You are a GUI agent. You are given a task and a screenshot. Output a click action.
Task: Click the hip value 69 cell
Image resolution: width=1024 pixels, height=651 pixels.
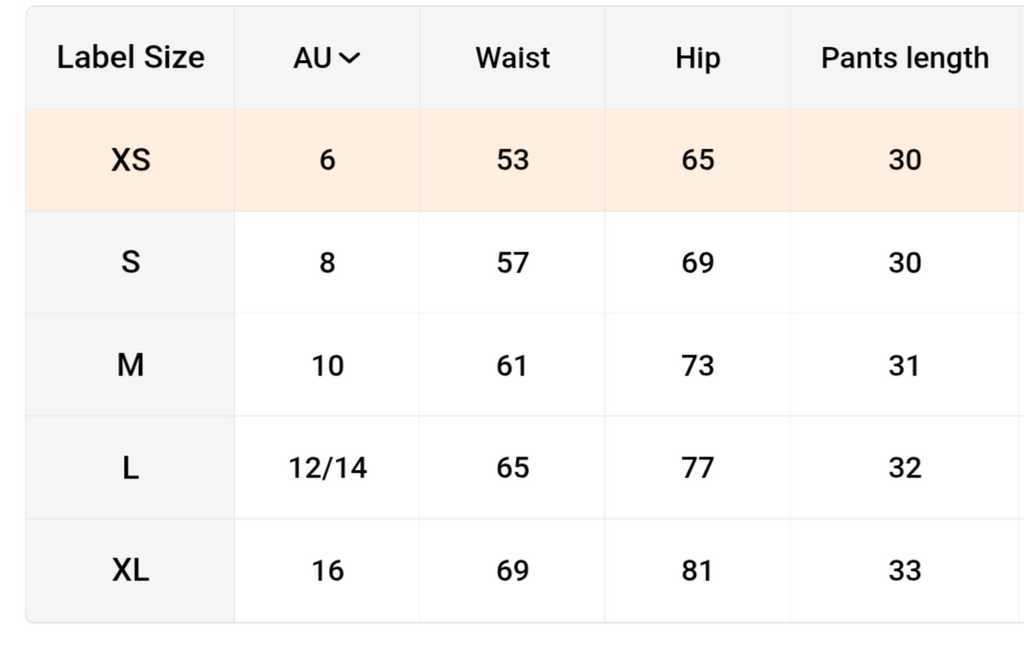coord(697,262)
